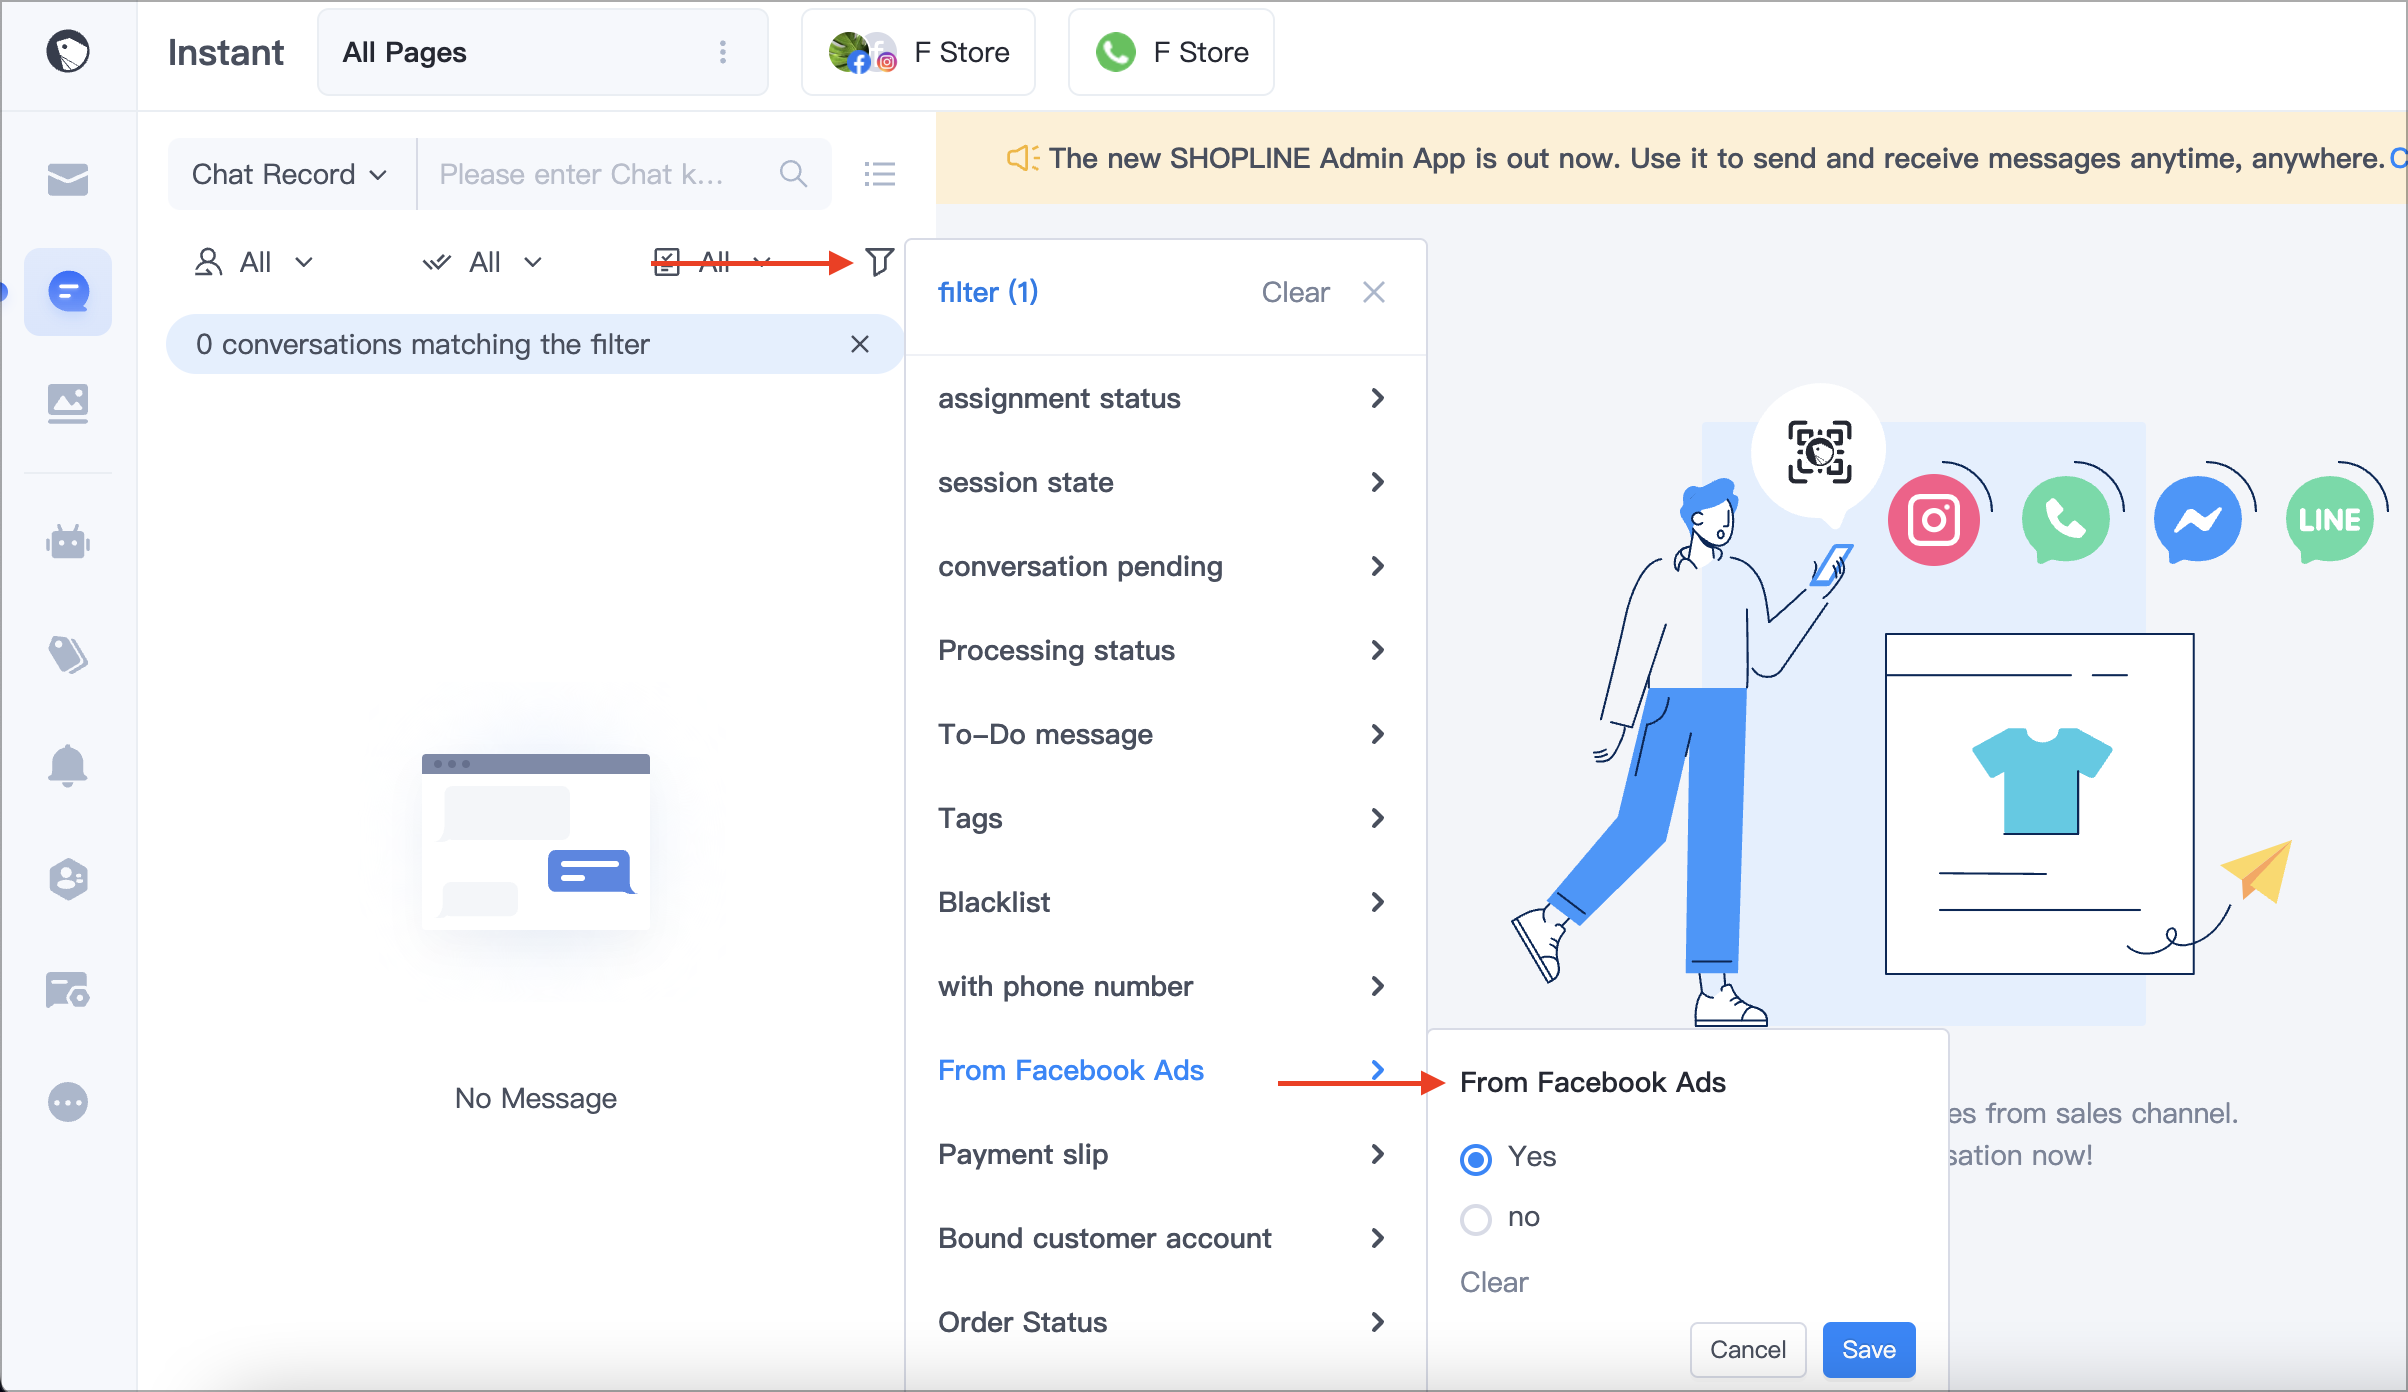Select the no radio option
2408x1392 pixels.
[x=1476, y=1219]
